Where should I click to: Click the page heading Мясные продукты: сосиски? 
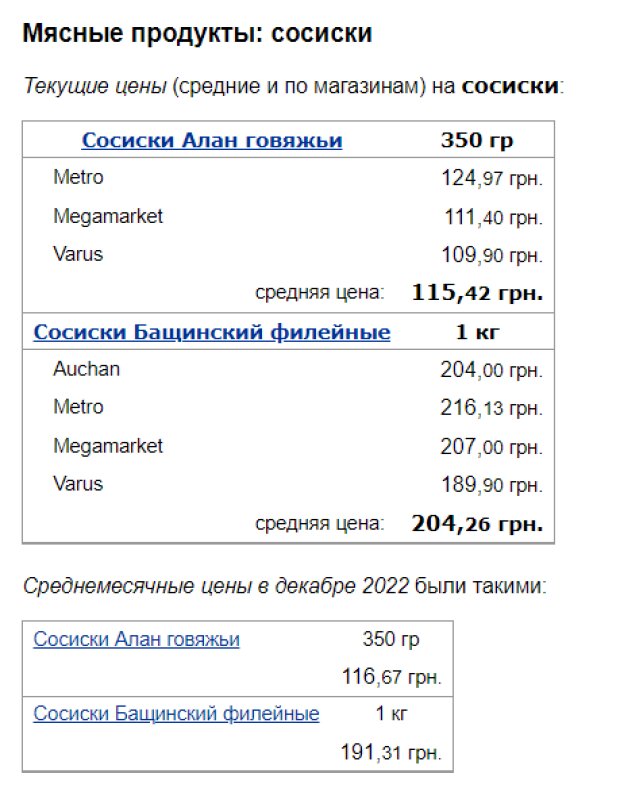pos(197,33)
